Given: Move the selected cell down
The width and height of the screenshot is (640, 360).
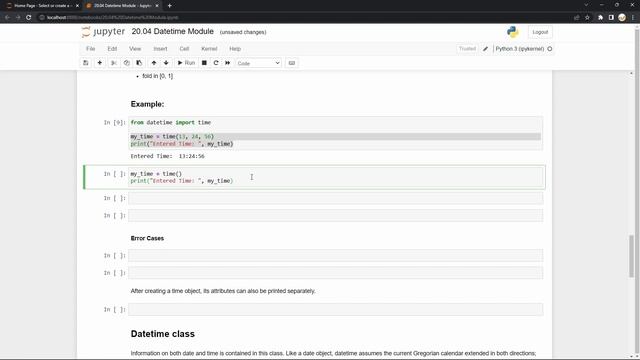Looking at the screenshot, I should [x=166, y=63].
